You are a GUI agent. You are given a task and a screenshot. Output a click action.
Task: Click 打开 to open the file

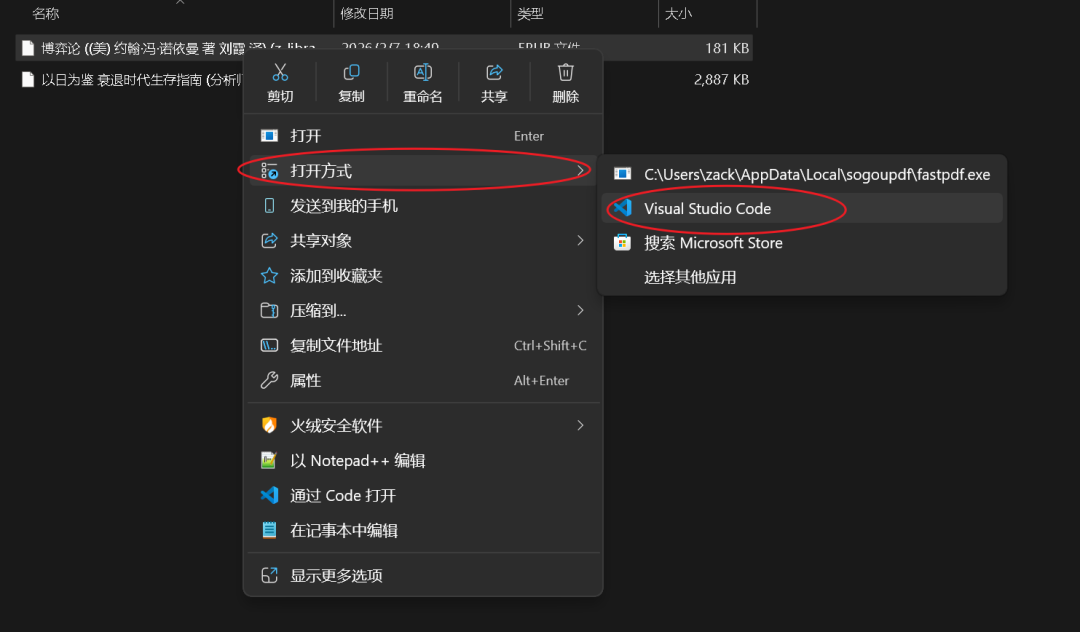point(306,136)
